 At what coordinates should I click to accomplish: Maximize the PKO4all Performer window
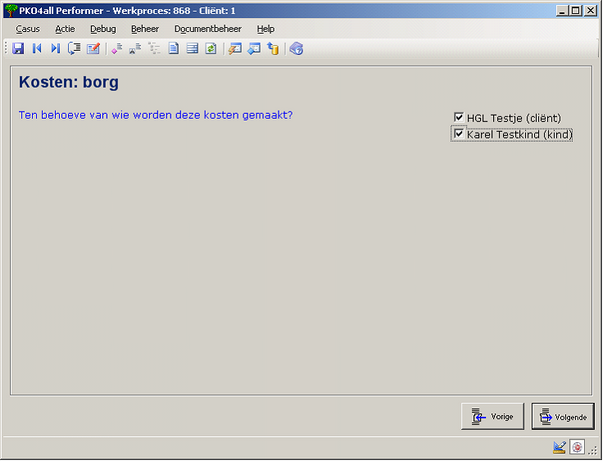(x=575, y=11)
